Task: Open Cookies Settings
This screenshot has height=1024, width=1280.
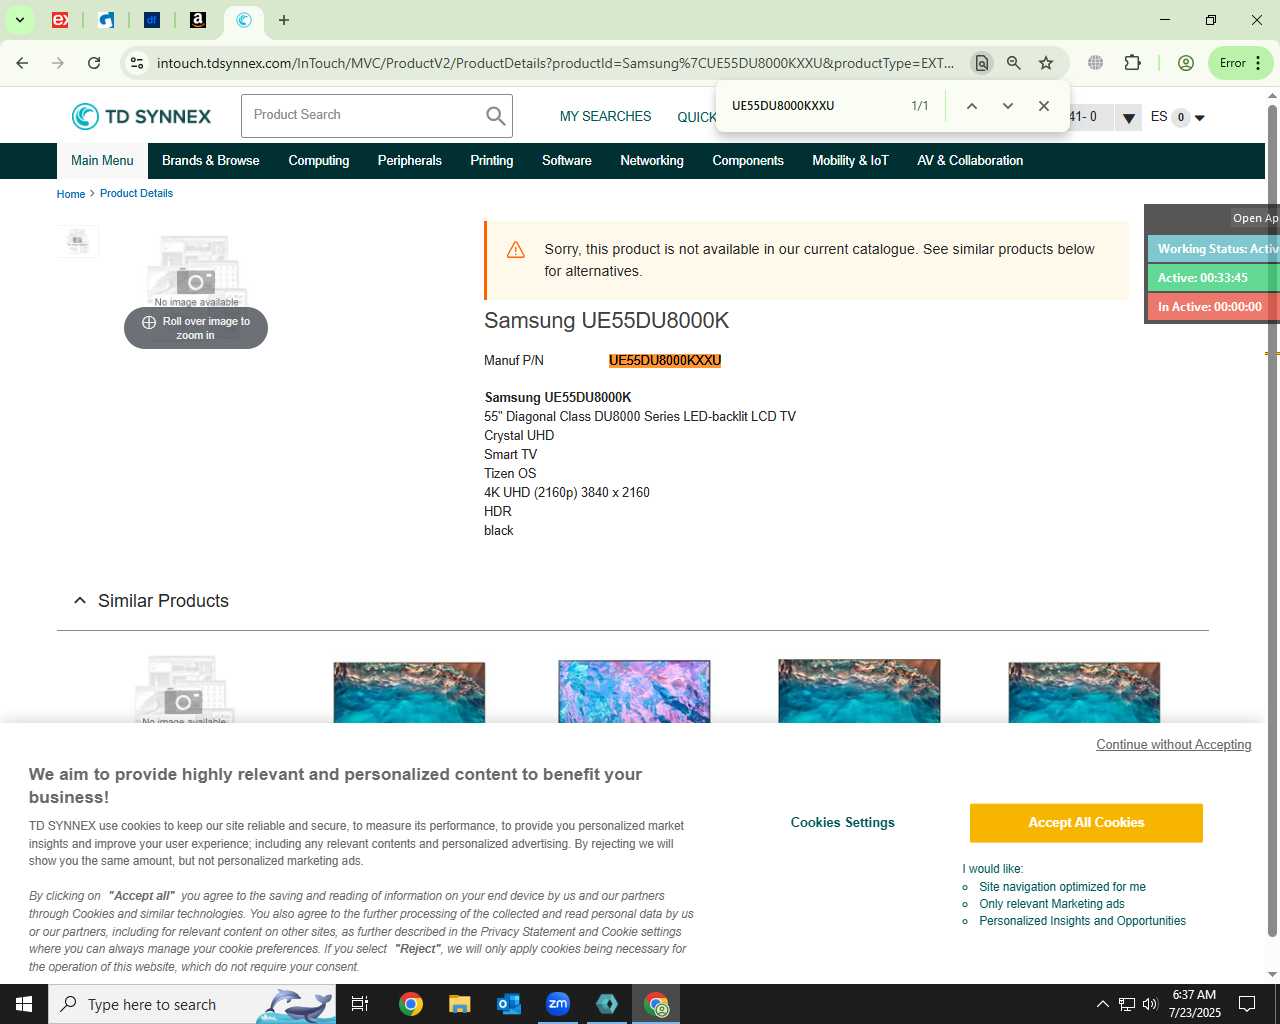Action: click(x=843, y=823)
